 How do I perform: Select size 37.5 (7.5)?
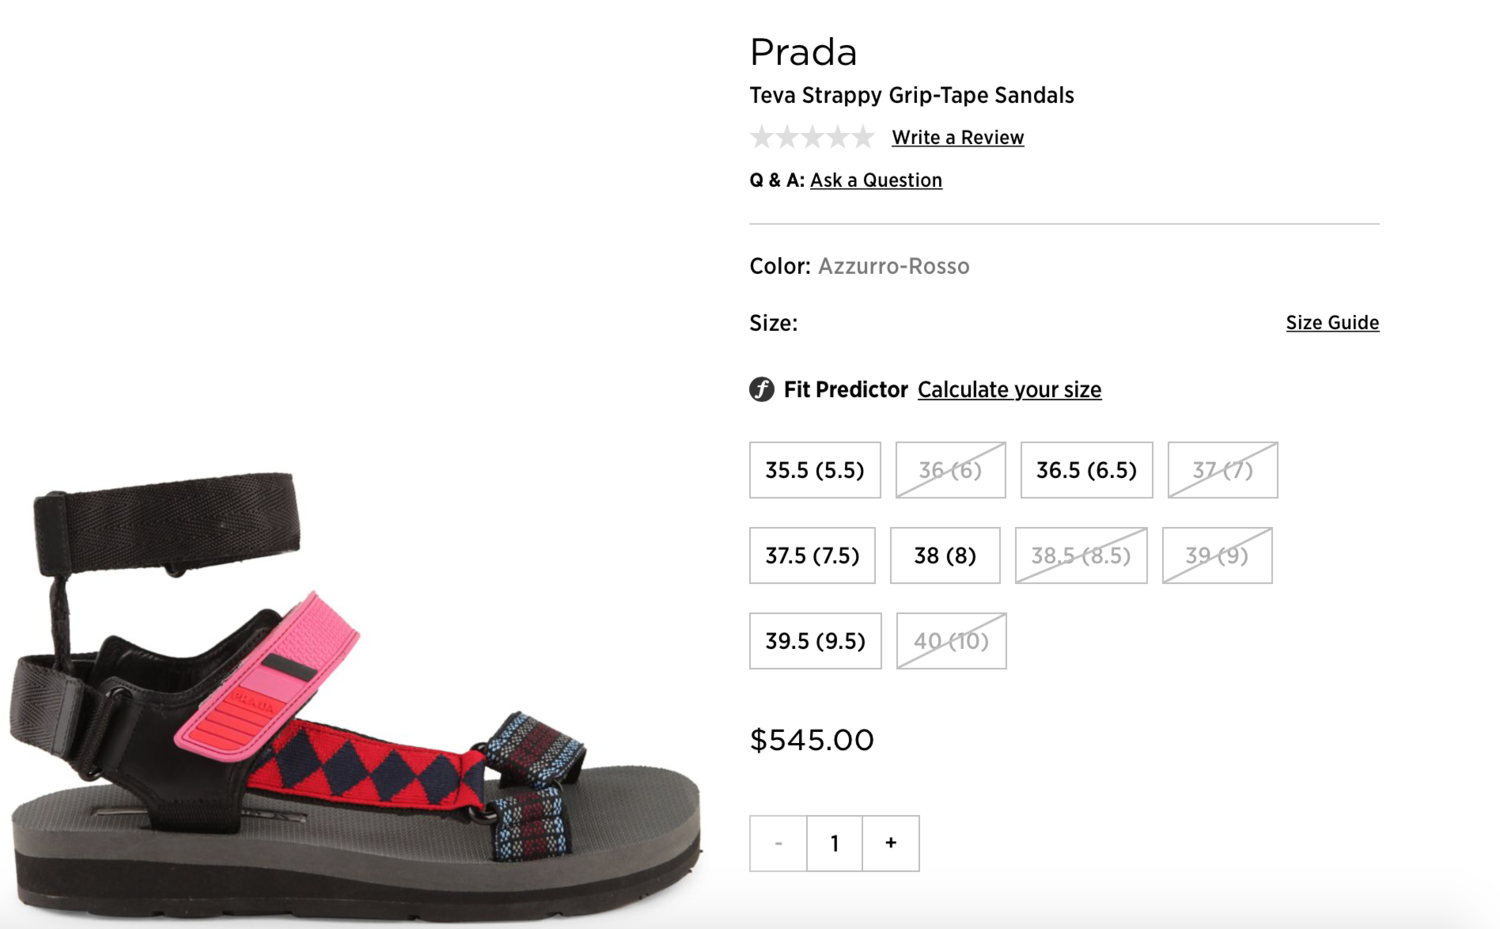[812, 555]
